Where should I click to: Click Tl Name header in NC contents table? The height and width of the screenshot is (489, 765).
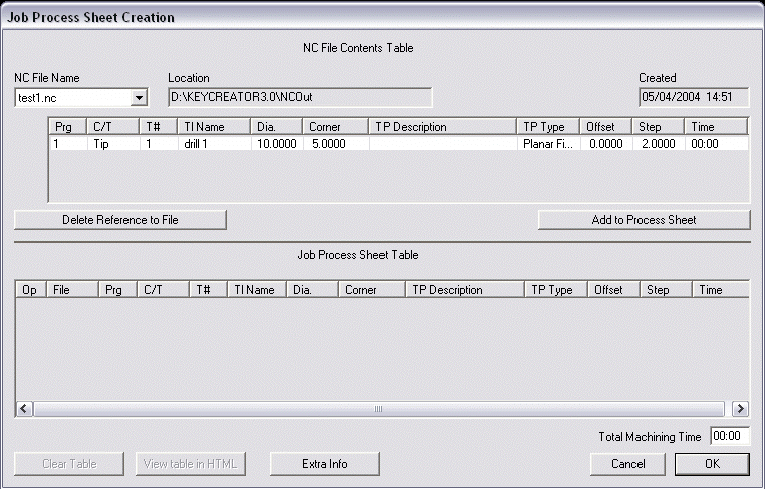coord(214,127)
